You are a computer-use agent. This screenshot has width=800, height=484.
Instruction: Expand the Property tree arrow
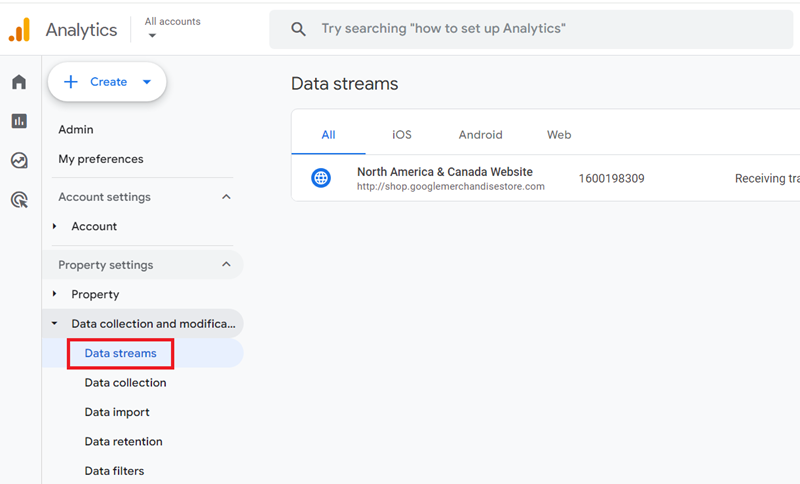point(55,294)
